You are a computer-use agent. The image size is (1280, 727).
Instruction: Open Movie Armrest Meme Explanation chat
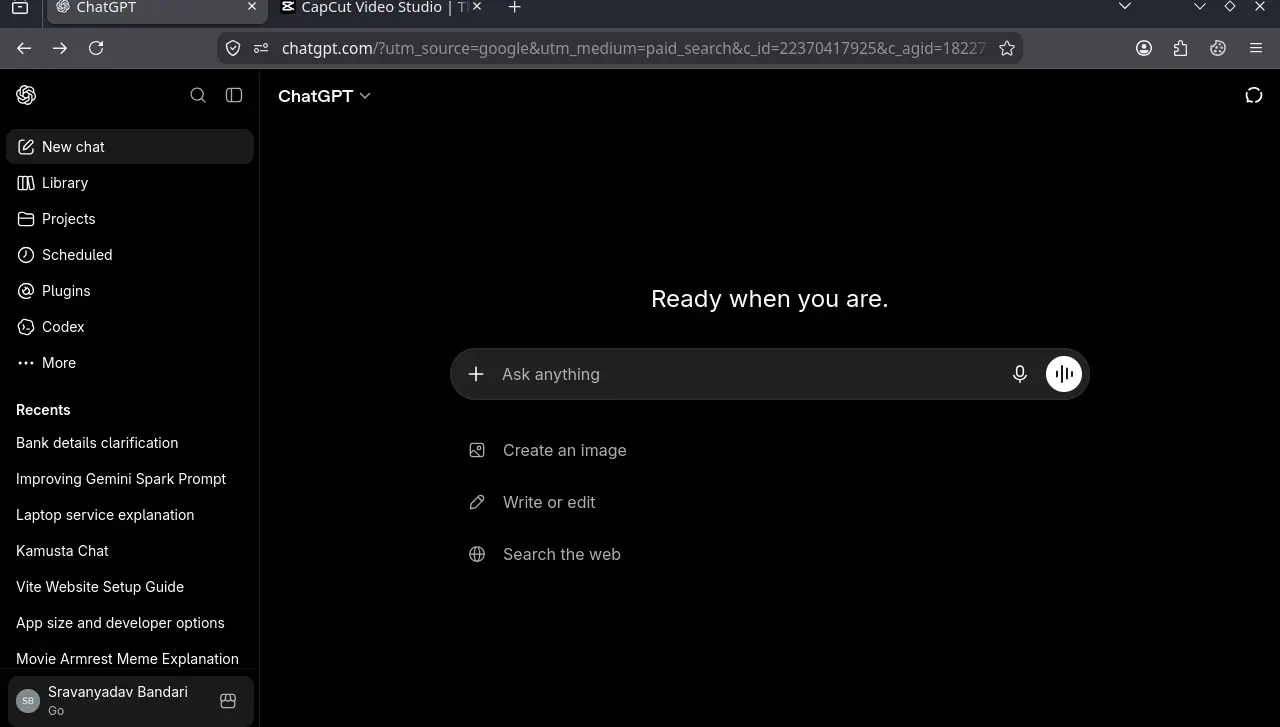(130, 659)
